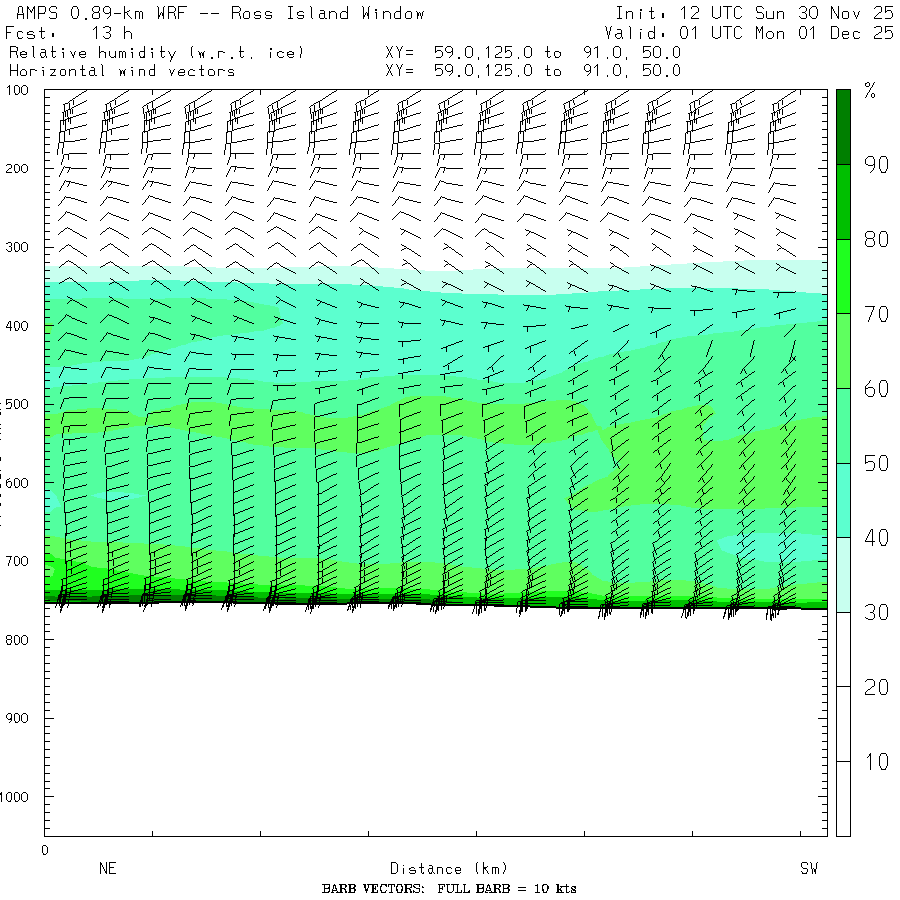Click the darkest green colorbar segment above 90
The width and height of the screenshot is (900, 900).
coord(843,127)
